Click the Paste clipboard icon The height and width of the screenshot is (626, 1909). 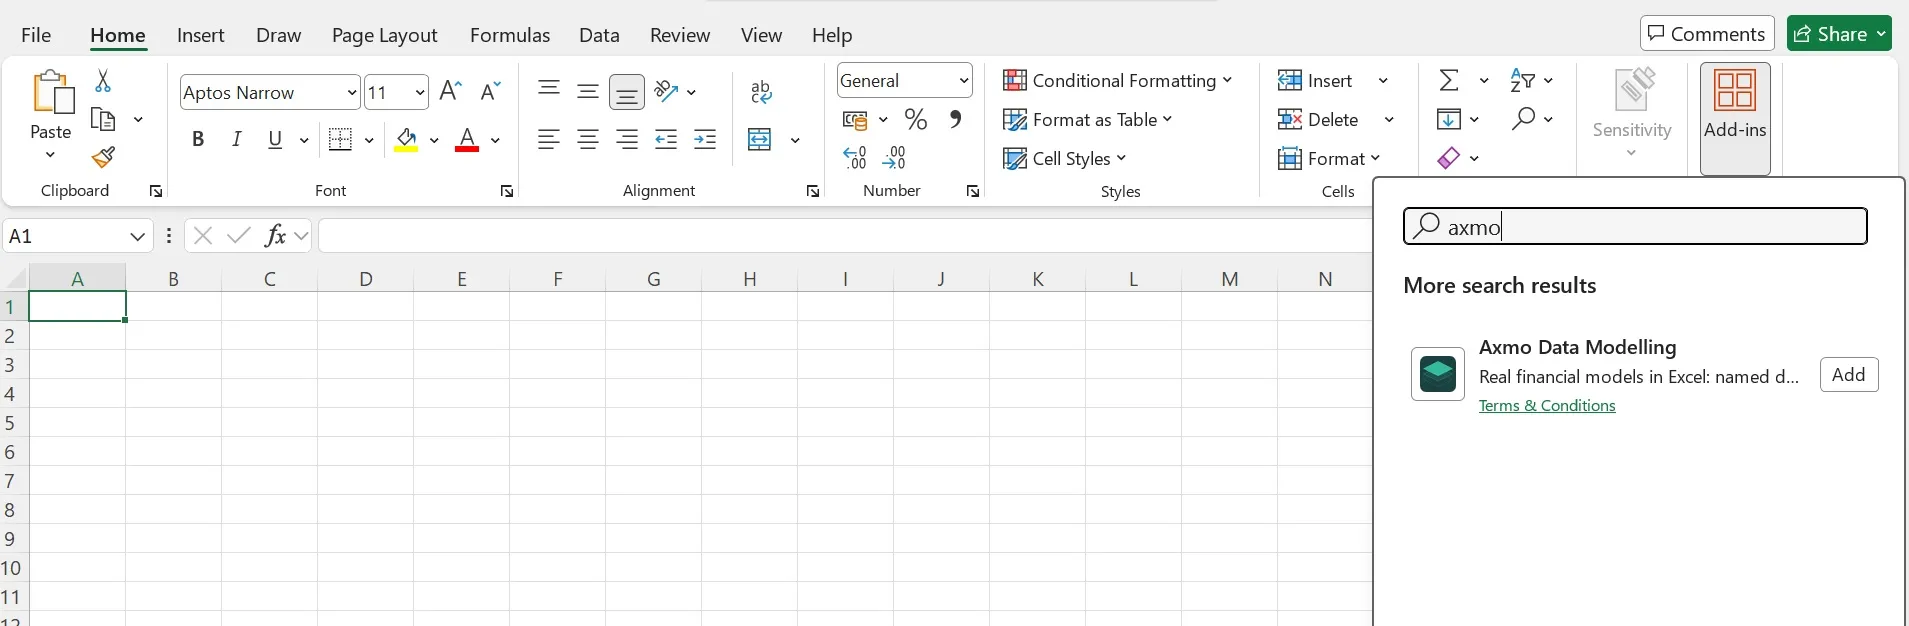pos(52,93)
